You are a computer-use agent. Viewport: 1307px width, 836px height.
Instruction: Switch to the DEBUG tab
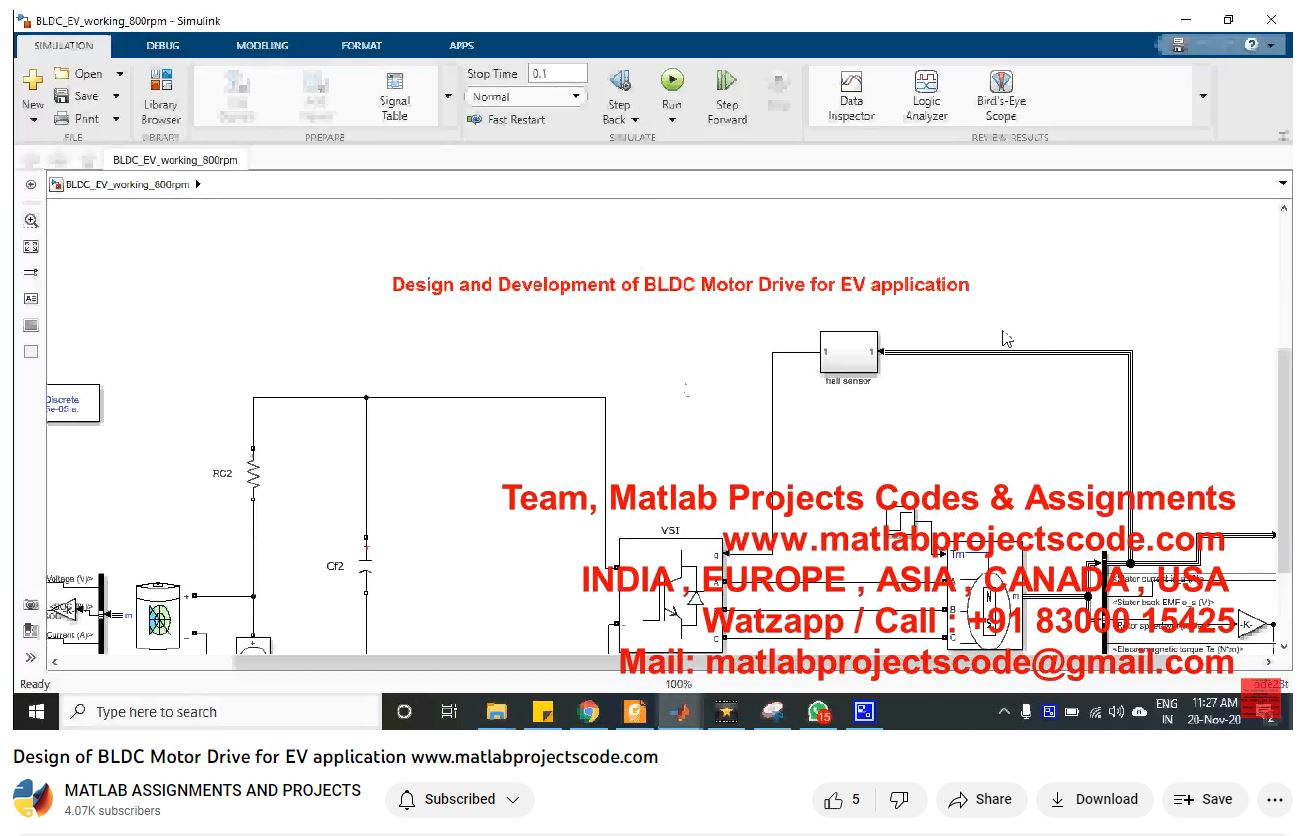click(x=163, y=46)
